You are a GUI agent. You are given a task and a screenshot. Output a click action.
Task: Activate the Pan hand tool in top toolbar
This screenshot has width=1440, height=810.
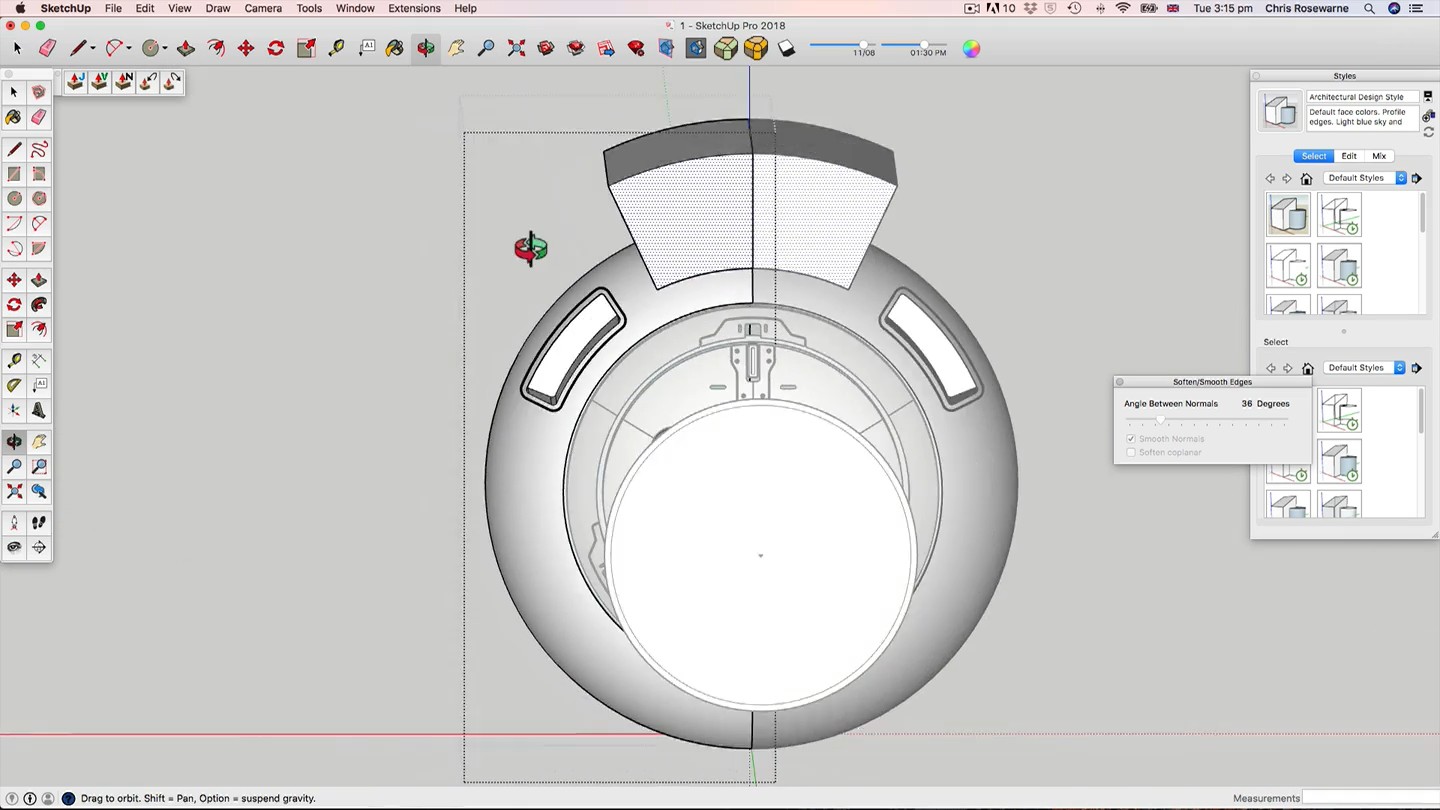456,48
